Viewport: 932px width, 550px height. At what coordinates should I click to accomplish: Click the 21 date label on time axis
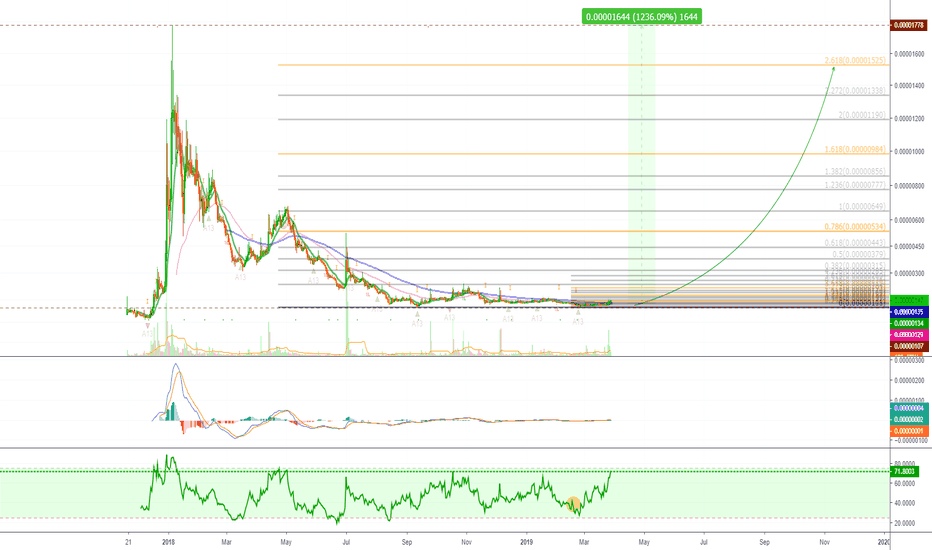128,542
